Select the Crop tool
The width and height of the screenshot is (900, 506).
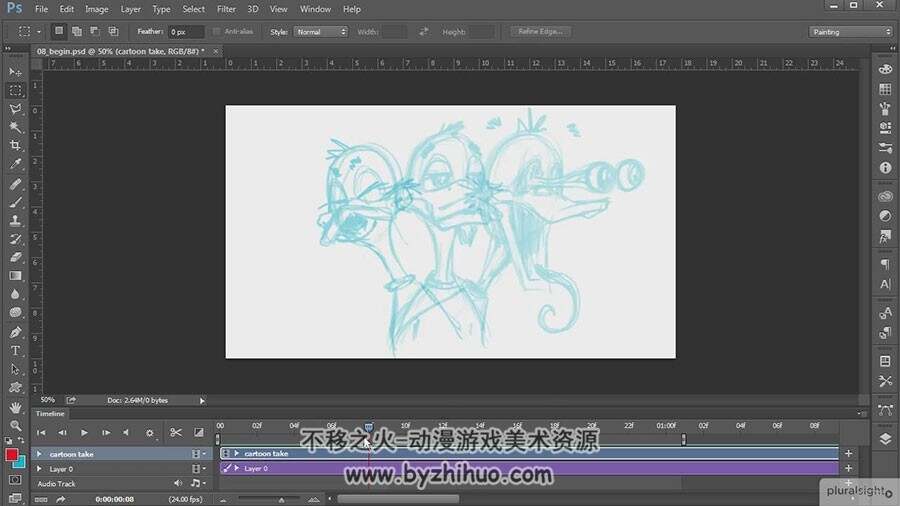15,146
